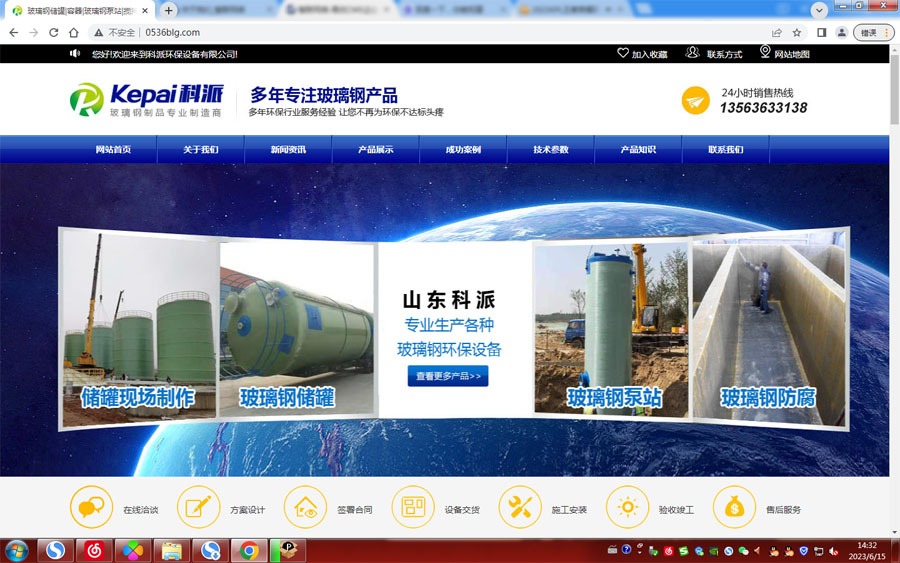Click the 查看更多产品 button

coord(447,377)
